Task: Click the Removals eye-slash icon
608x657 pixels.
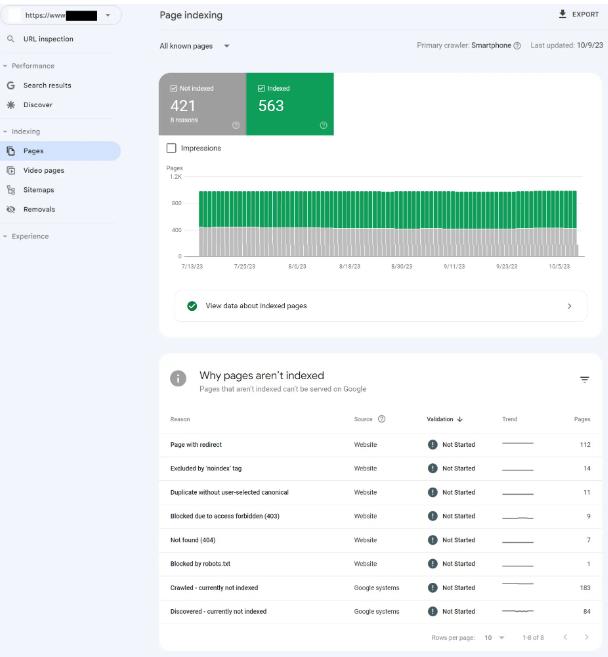Action: (11, 209)
